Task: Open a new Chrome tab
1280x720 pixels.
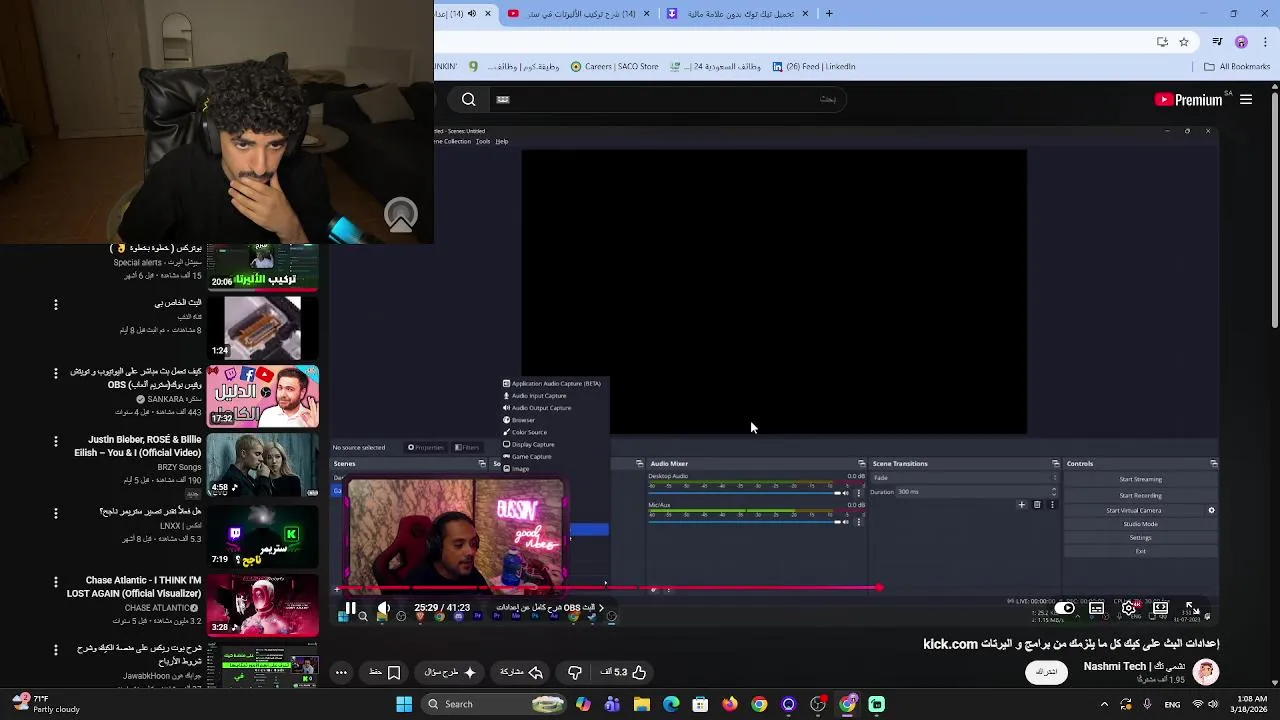Action: 829,13
